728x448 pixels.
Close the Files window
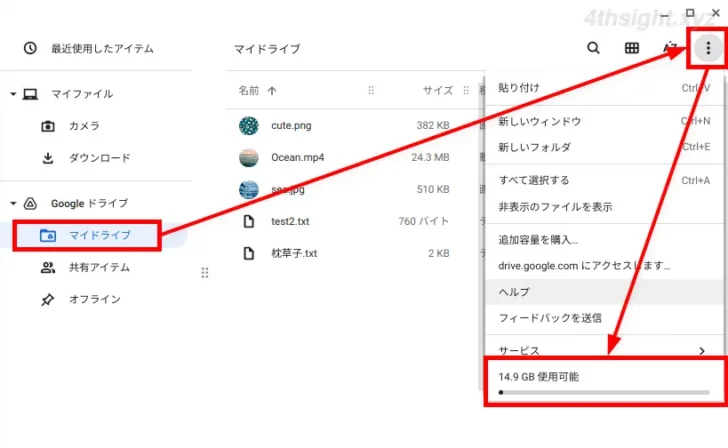(715, 13)
